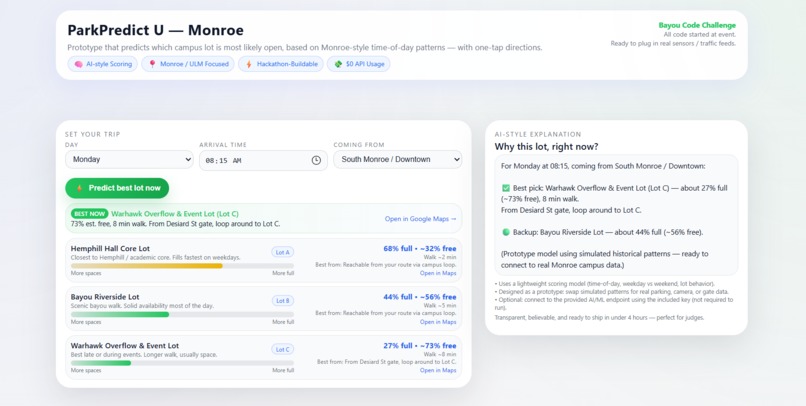Open in Maps for Warhawk Overflow & Event Lot
The image size is (806, 406).
click(x=438, y=370)
